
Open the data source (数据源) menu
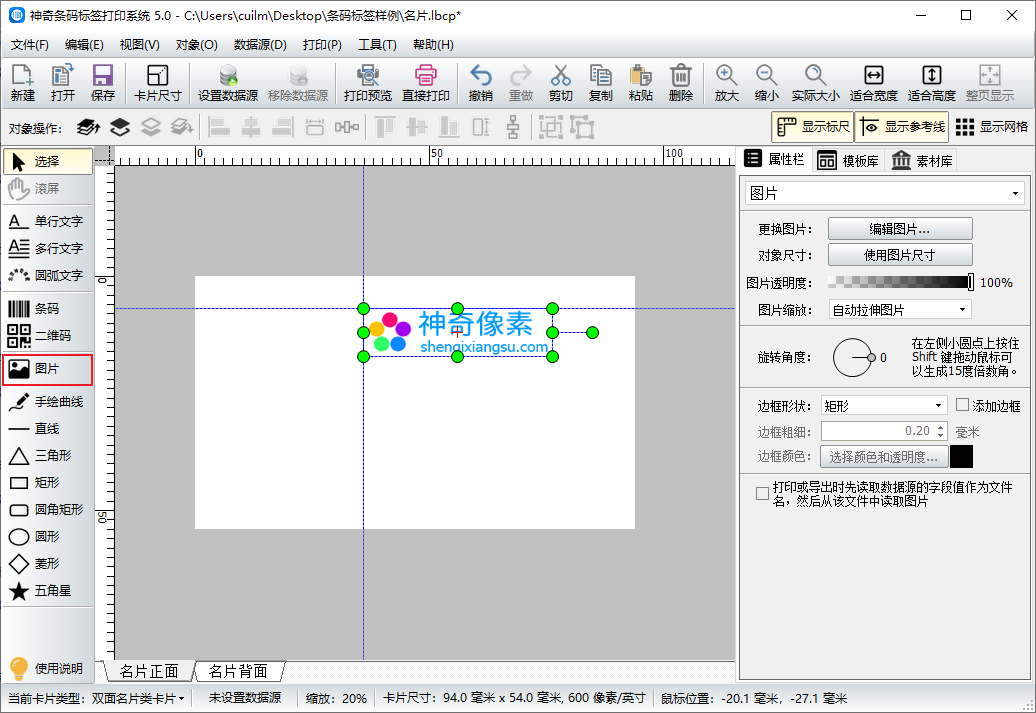[260, 45]
